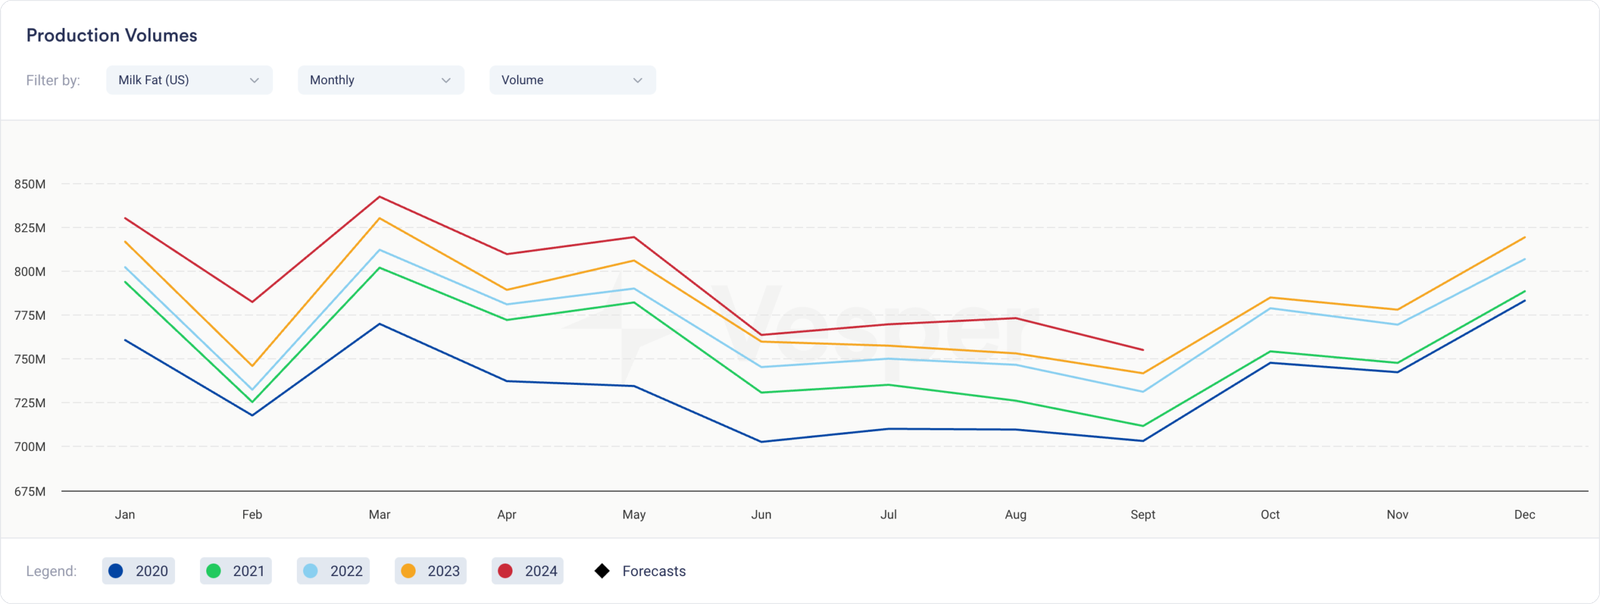Click the chevron arrow in Monthly dropdown

tap(446, 80)
